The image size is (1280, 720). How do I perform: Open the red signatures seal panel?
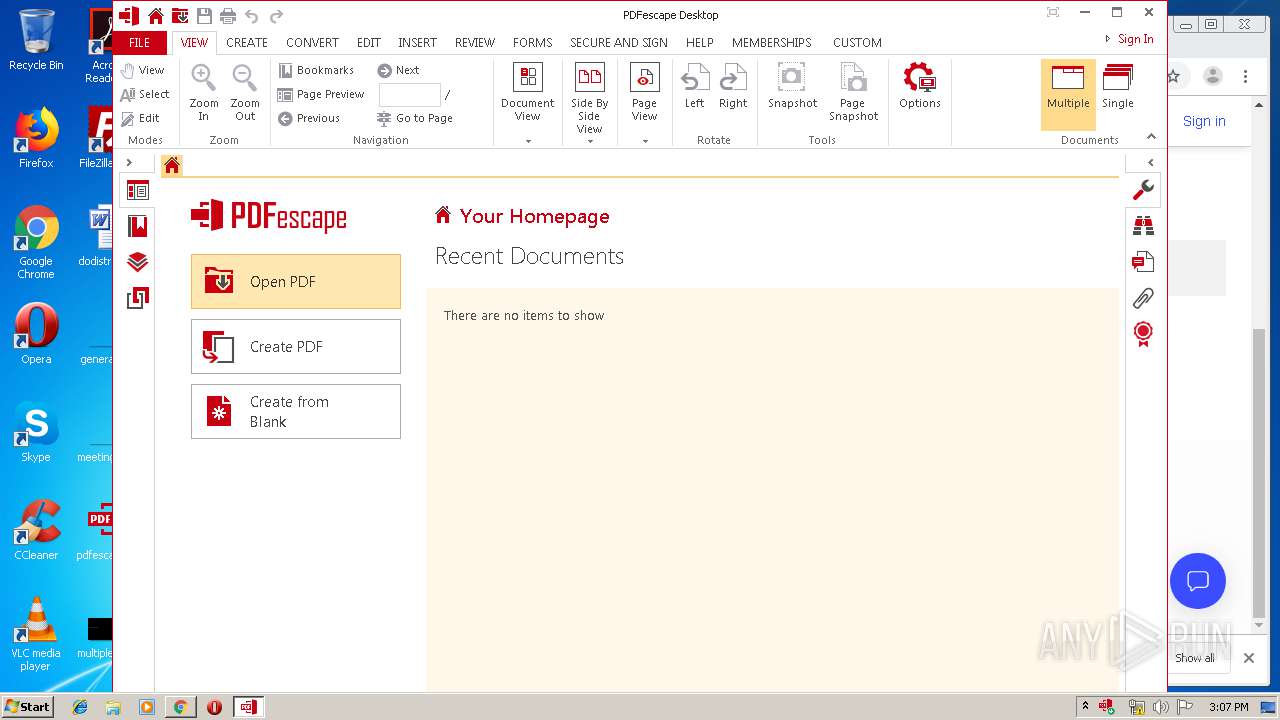point(1143,333)
